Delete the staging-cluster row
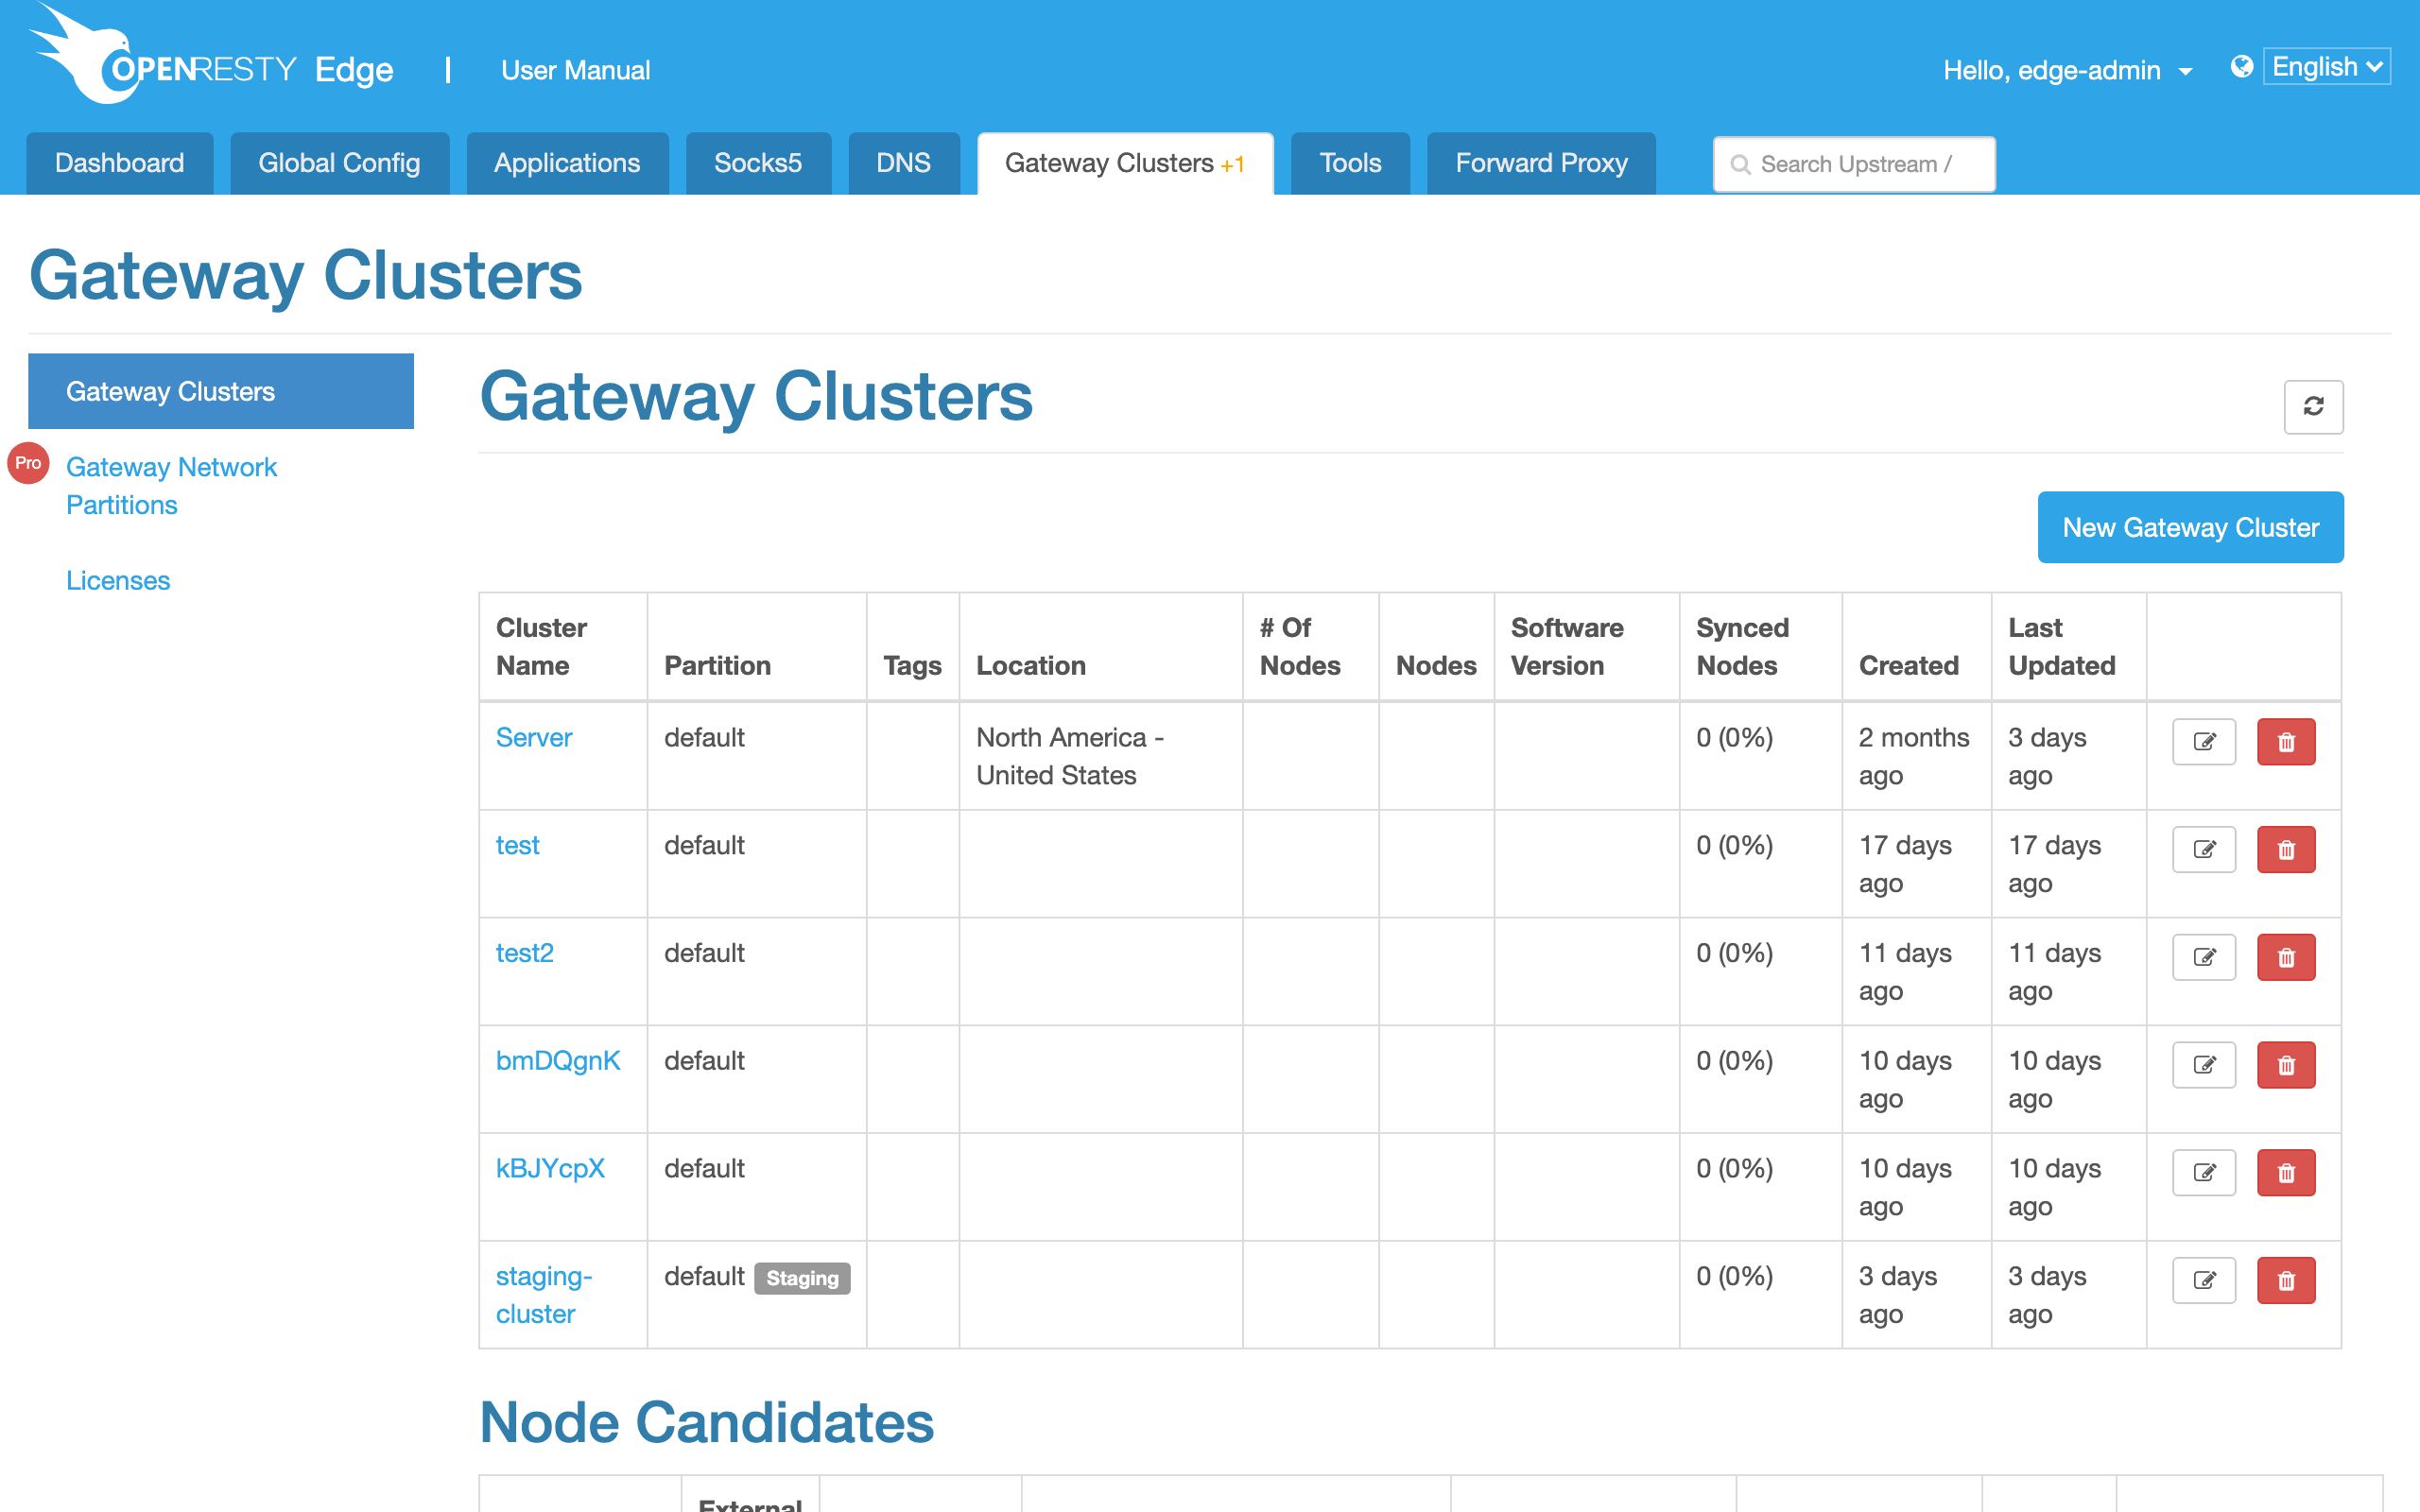Viewport: 2420px width, 1512px height. tap(2286, 1280)
